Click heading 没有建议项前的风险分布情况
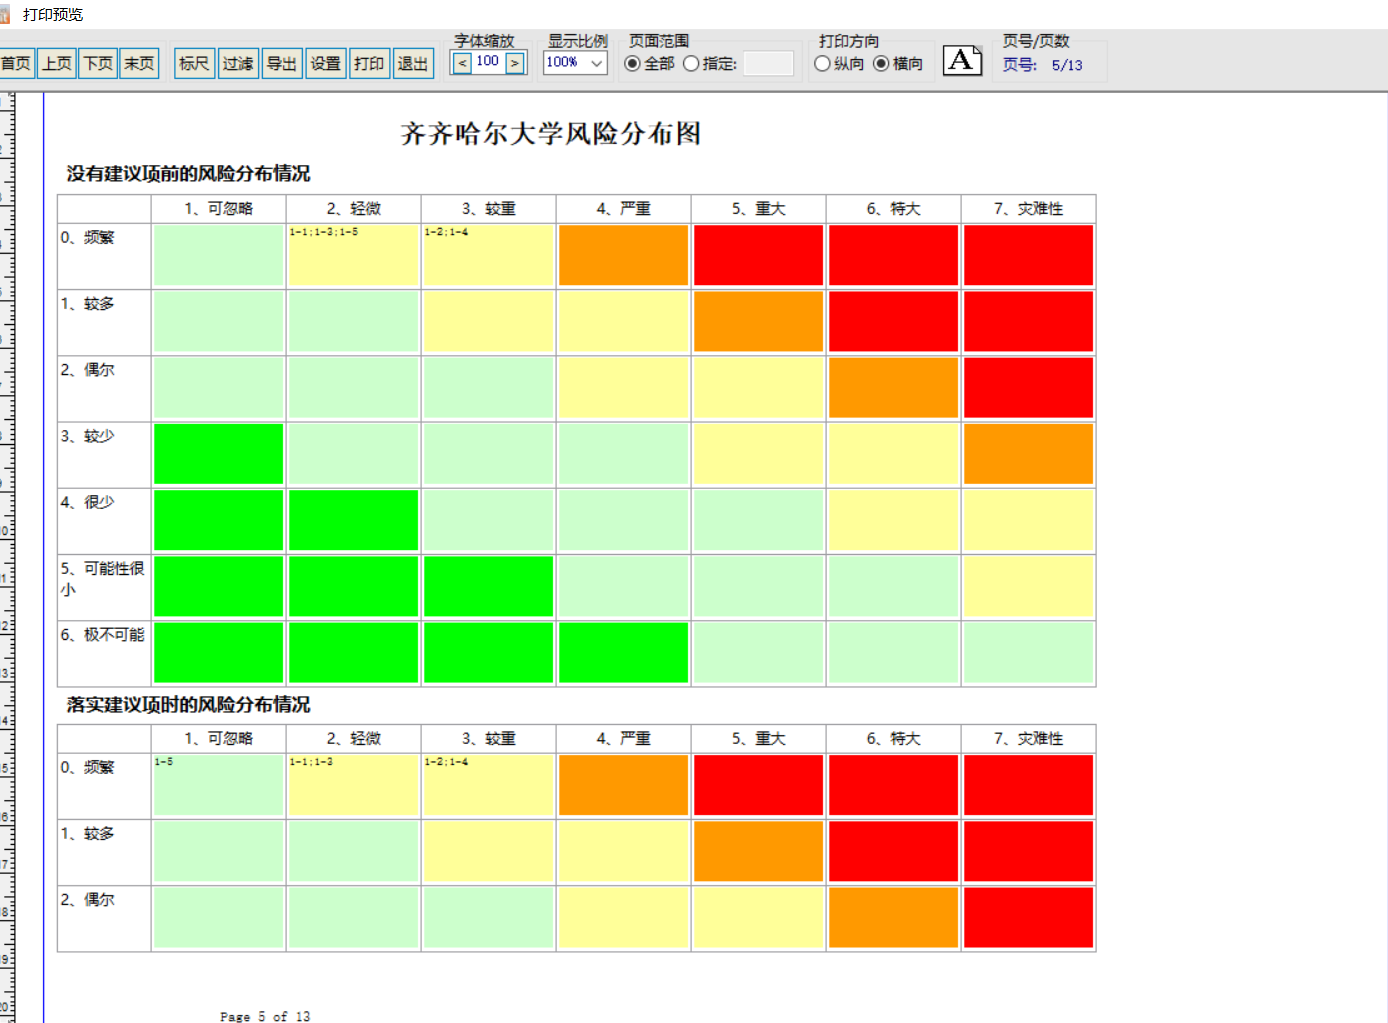The width and height of the screenshot is (1388, 1023). pos(188,173)
